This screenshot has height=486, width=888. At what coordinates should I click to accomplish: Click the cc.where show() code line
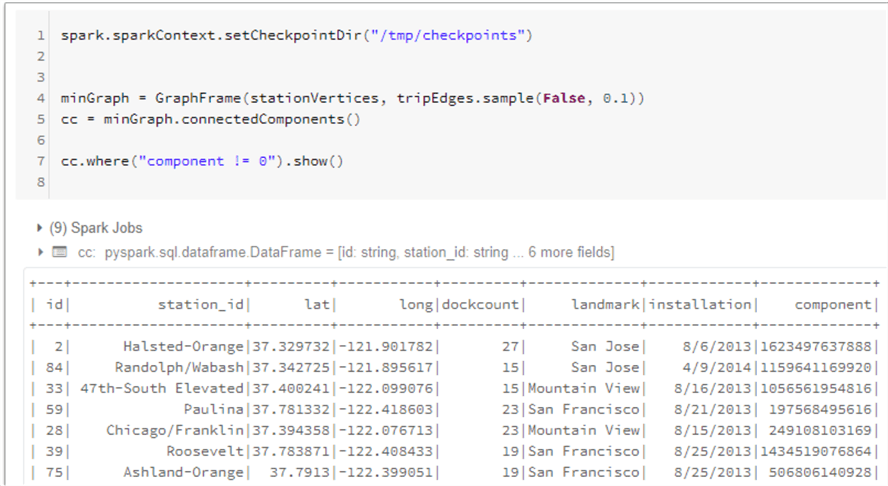202,161
